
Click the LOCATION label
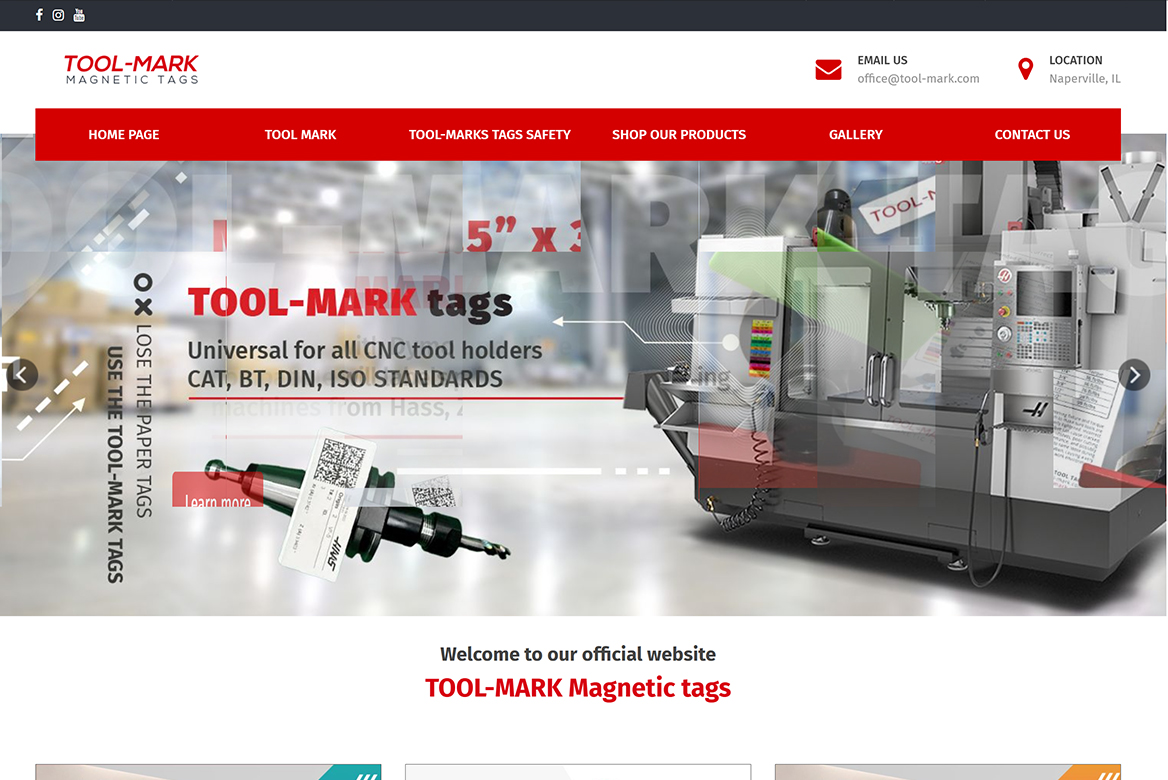coord(1076,60)
